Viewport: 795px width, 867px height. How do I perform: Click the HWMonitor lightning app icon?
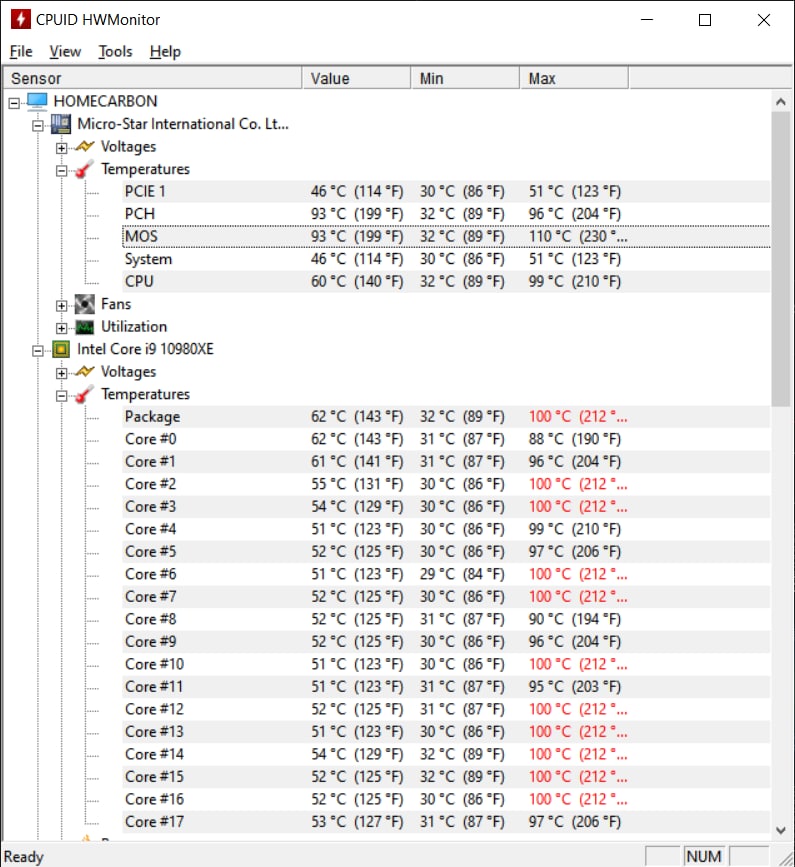[x=20, y=19]
